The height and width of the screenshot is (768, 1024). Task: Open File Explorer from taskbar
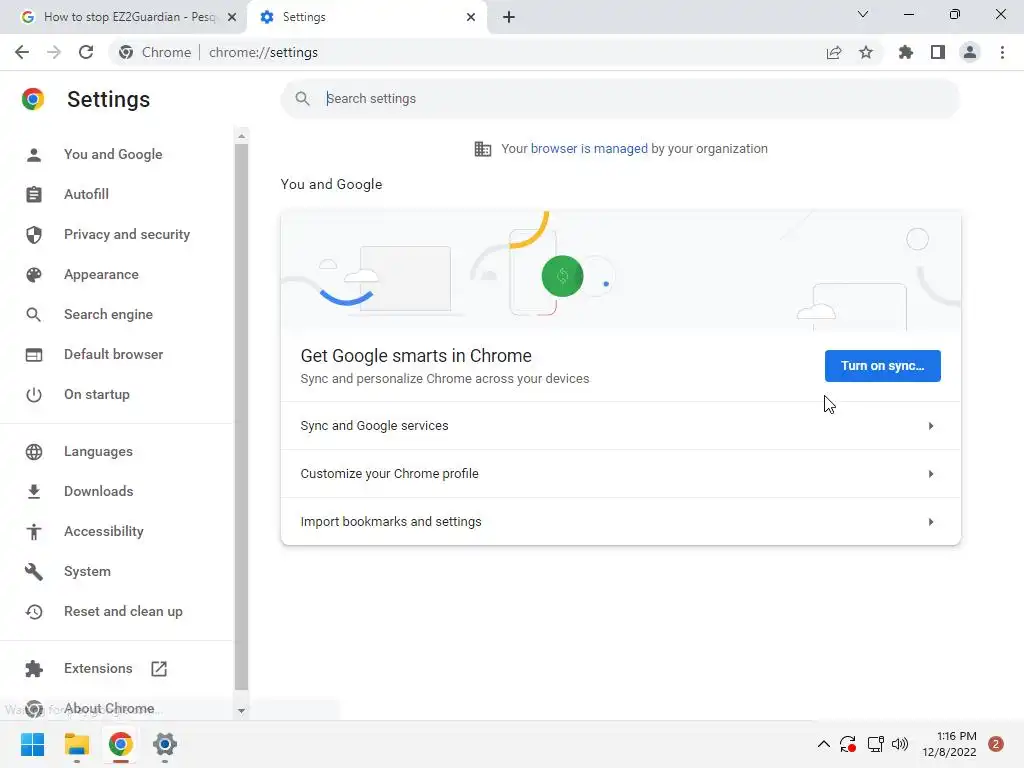tap(76, 744)
